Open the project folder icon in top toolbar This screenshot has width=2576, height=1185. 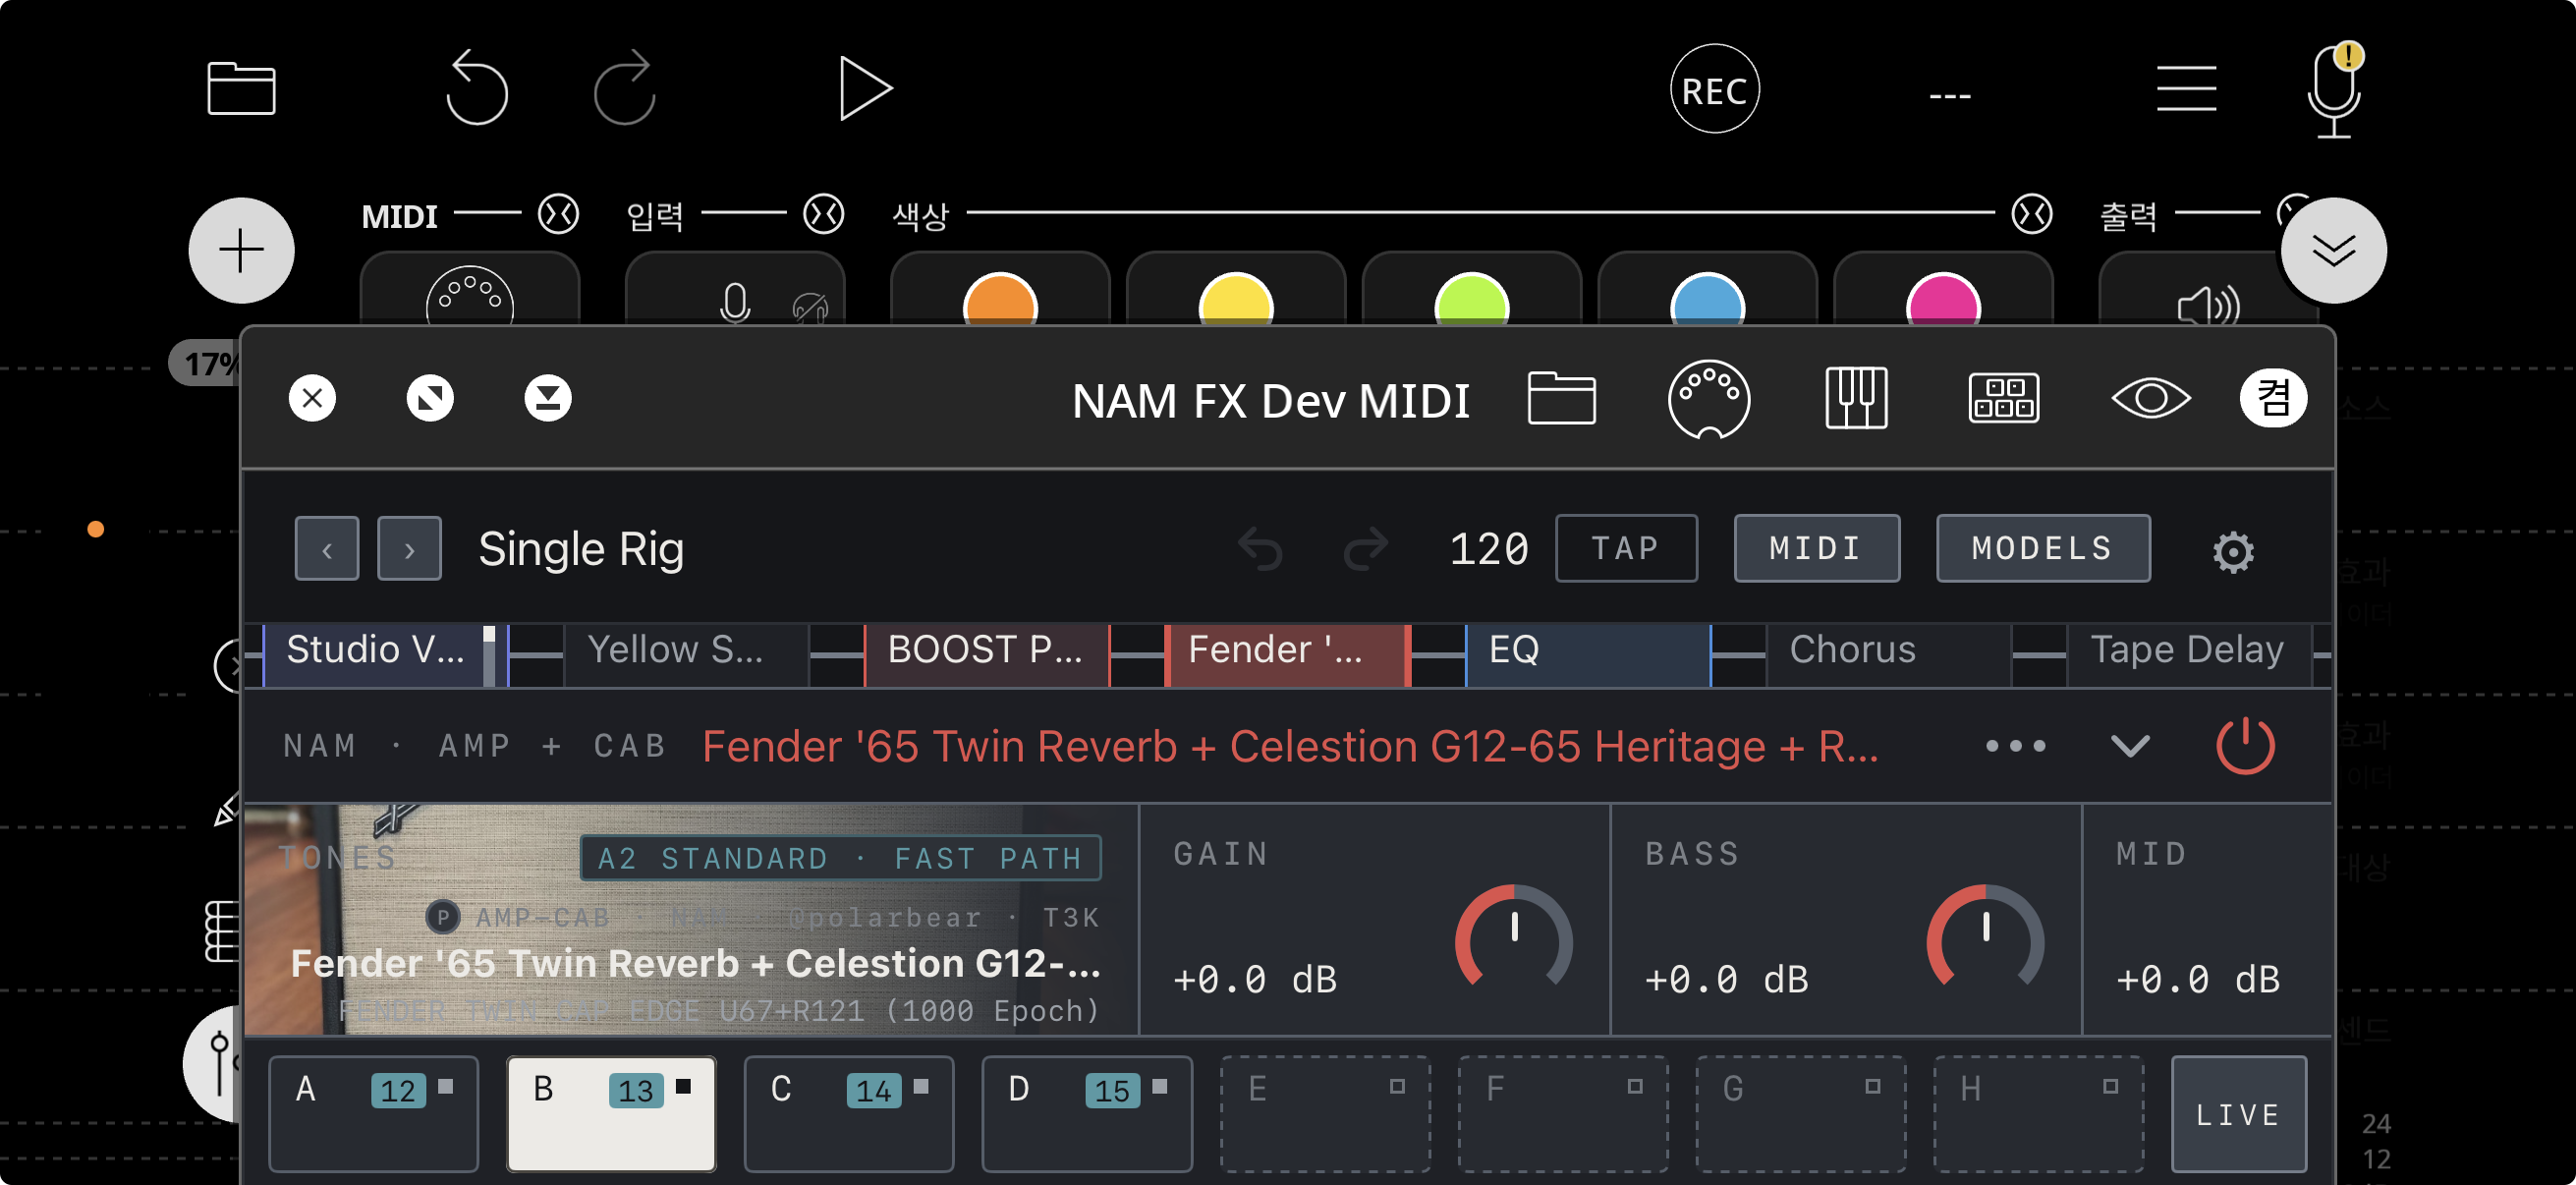coord(241,89)
